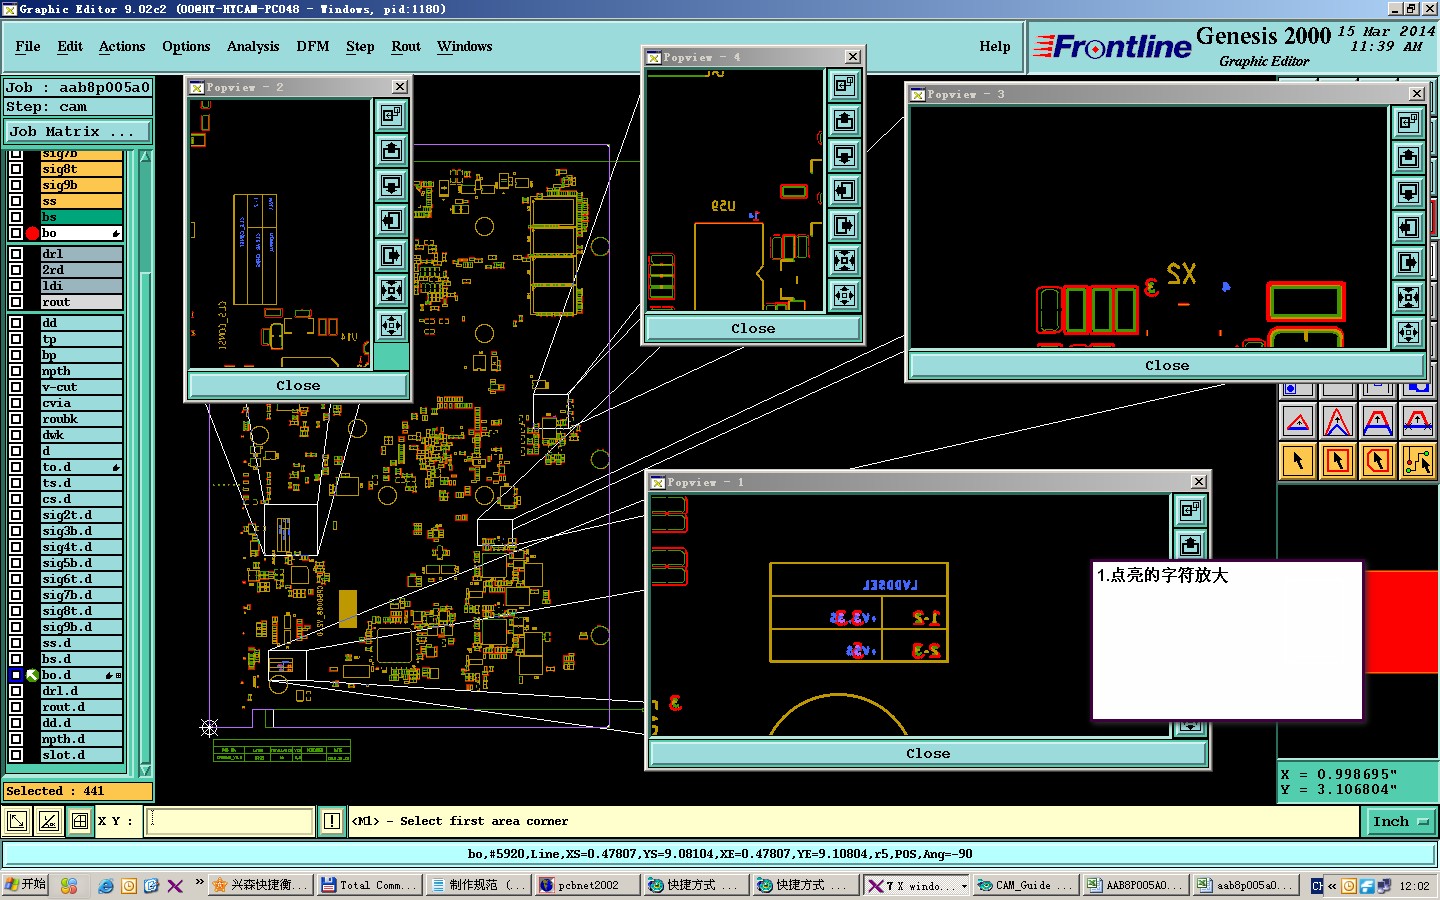Open the File menu

point(28,46)
